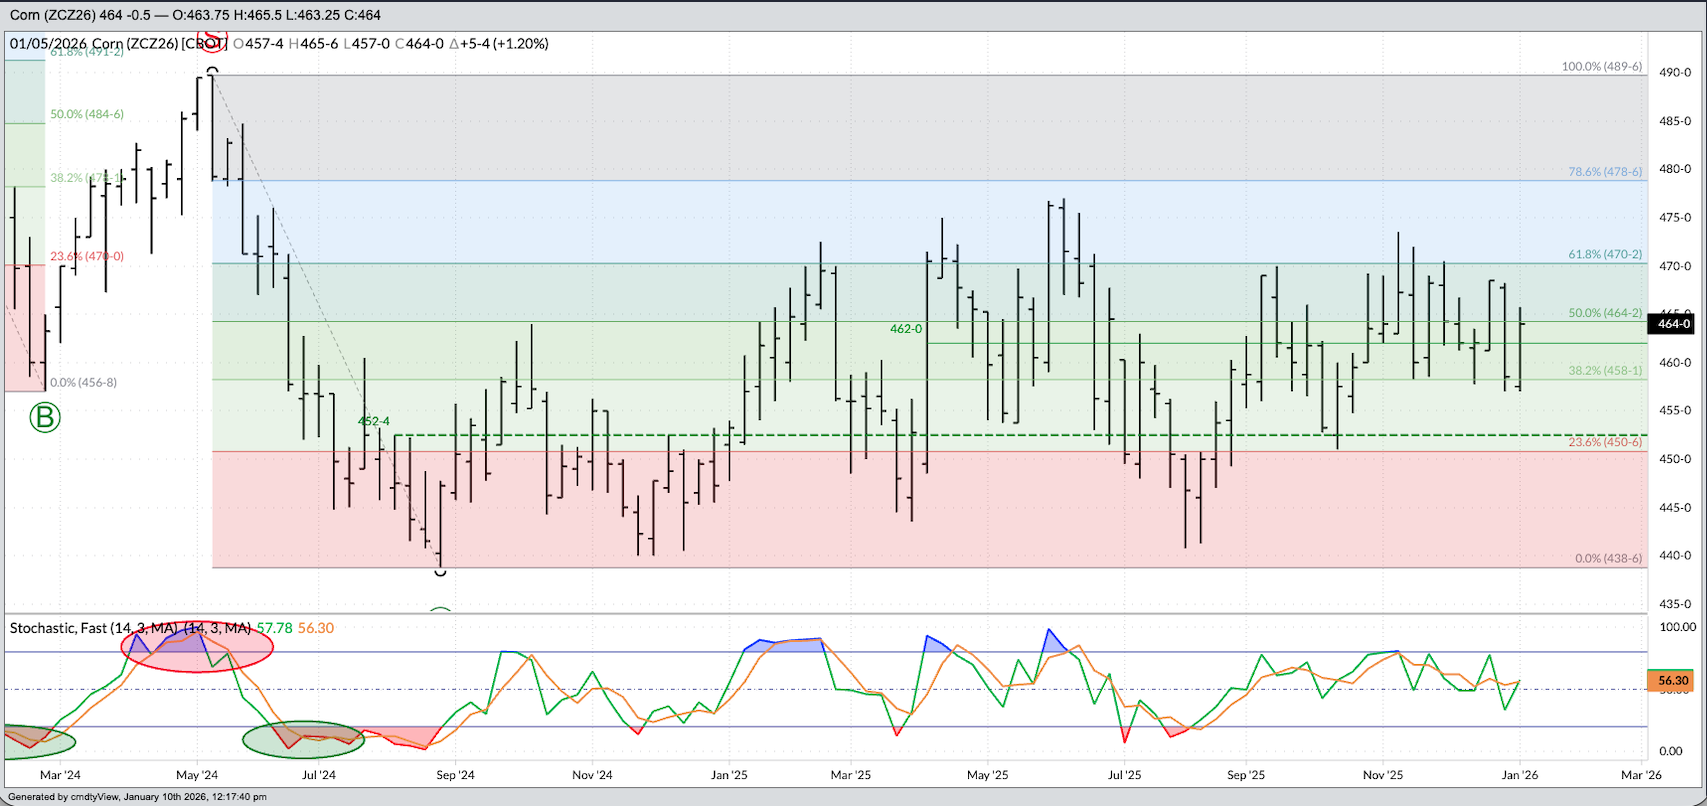Click the green 462-0 price line label
This screenshot has height=806, width=1707.
pos(906,328)
